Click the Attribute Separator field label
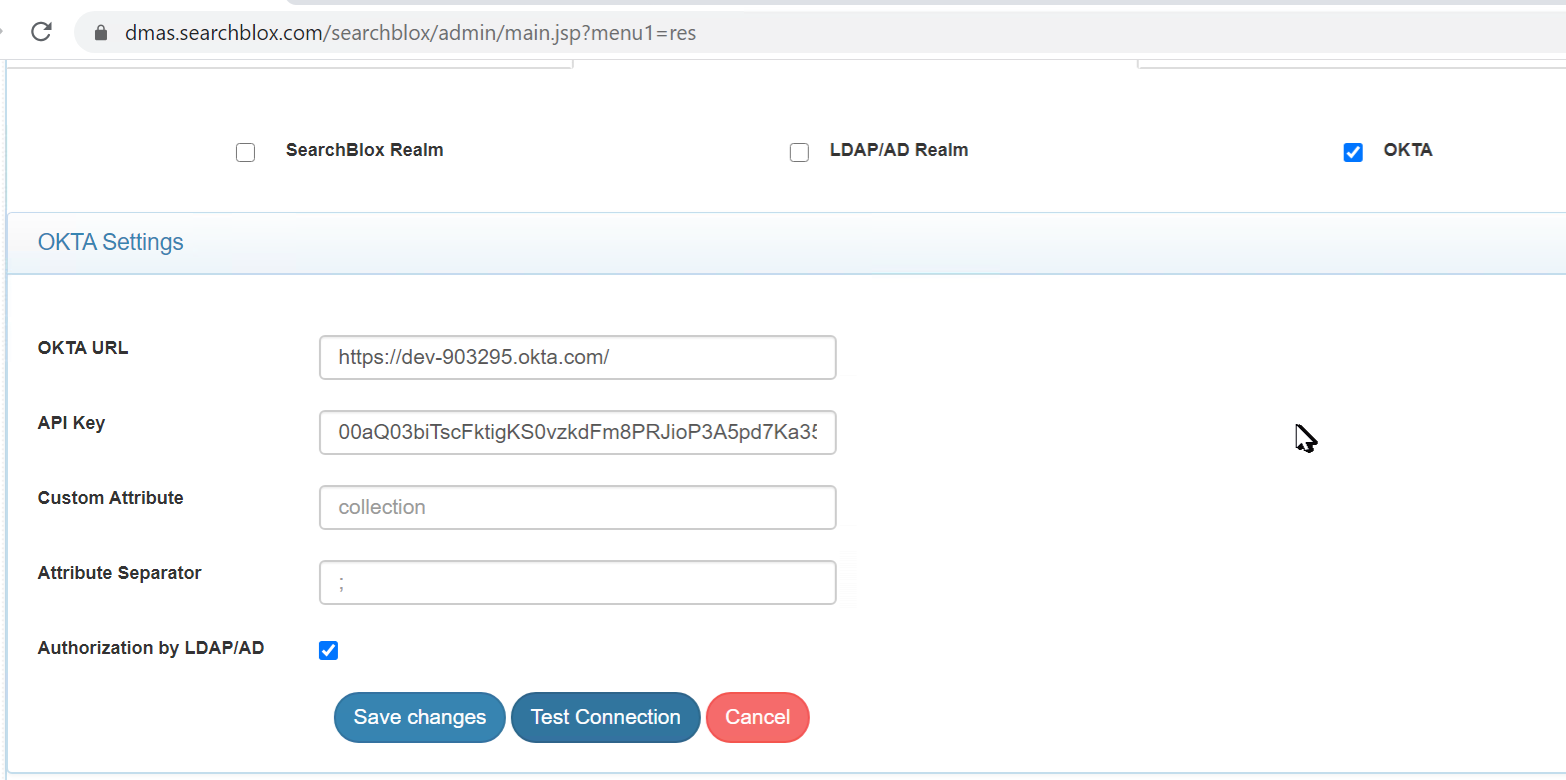This screenshot has height=780, width=1566. coord(120,573)
